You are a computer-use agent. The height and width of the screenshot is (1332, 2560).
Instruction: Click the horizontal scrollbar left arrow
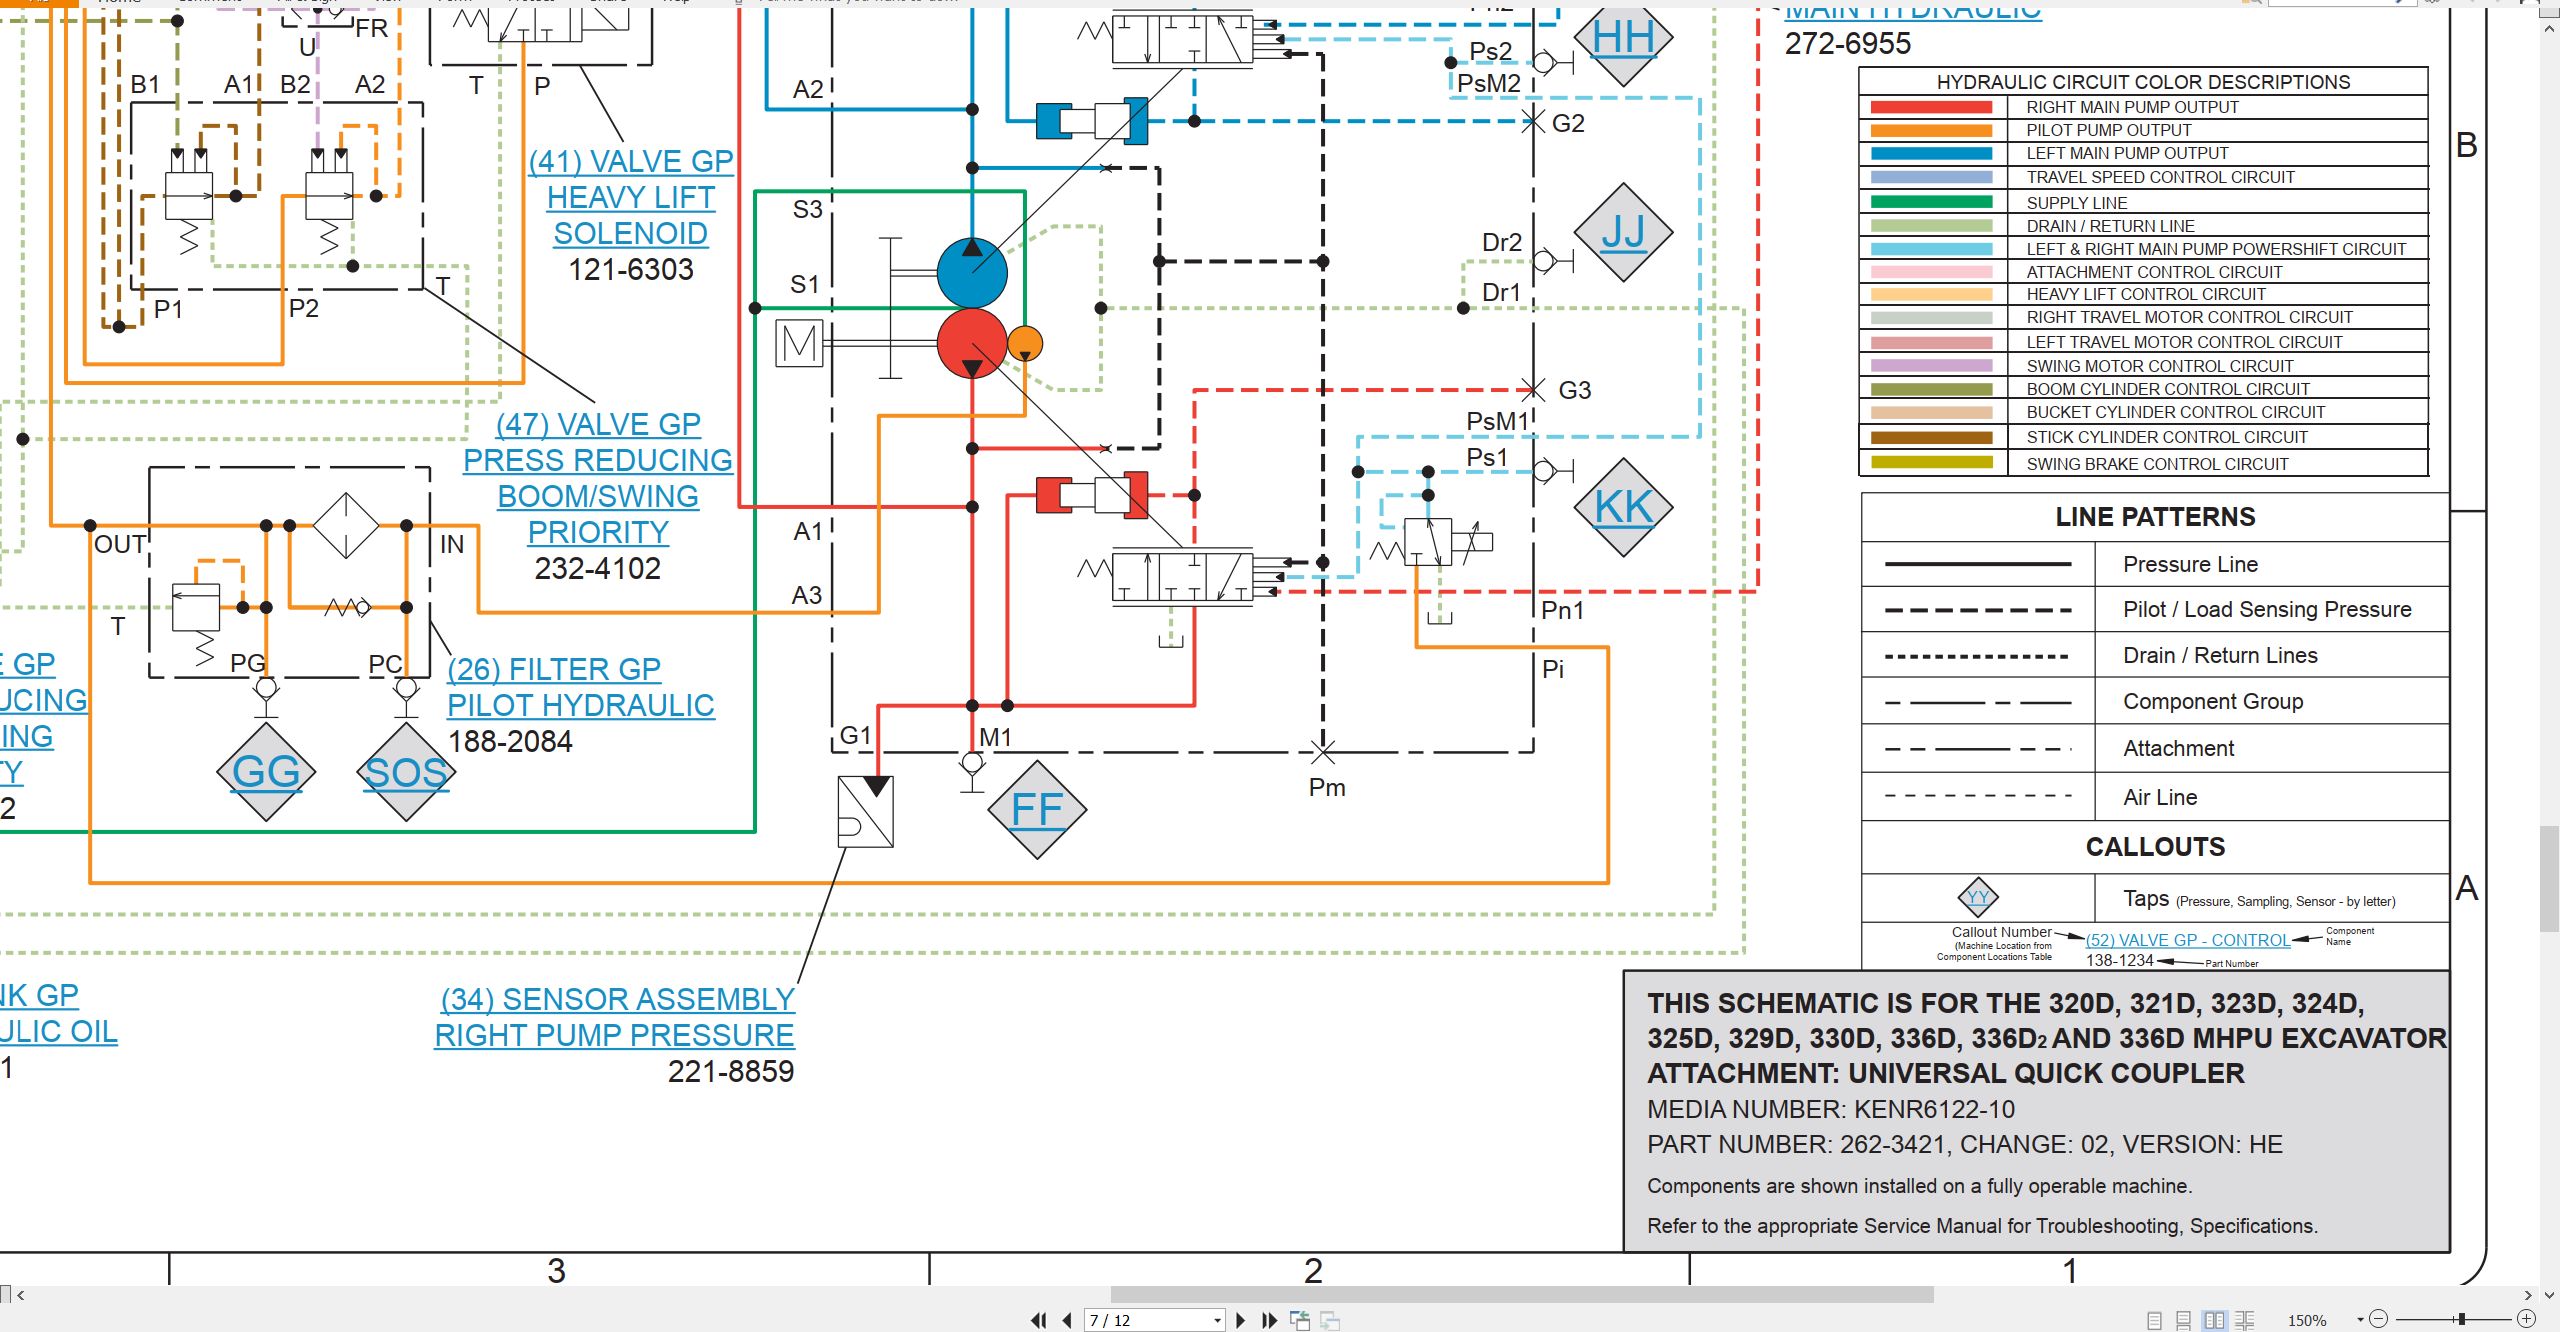coord(20,1295)
